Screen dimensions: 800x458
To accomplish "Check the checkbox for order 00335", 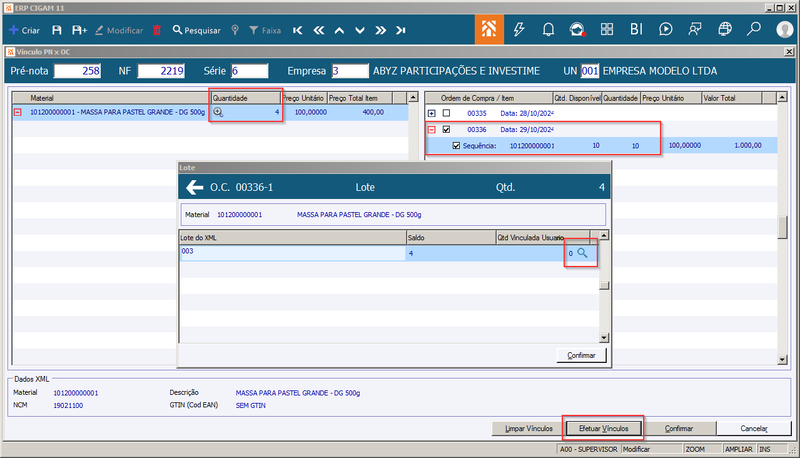I will (x=446, y=113).
